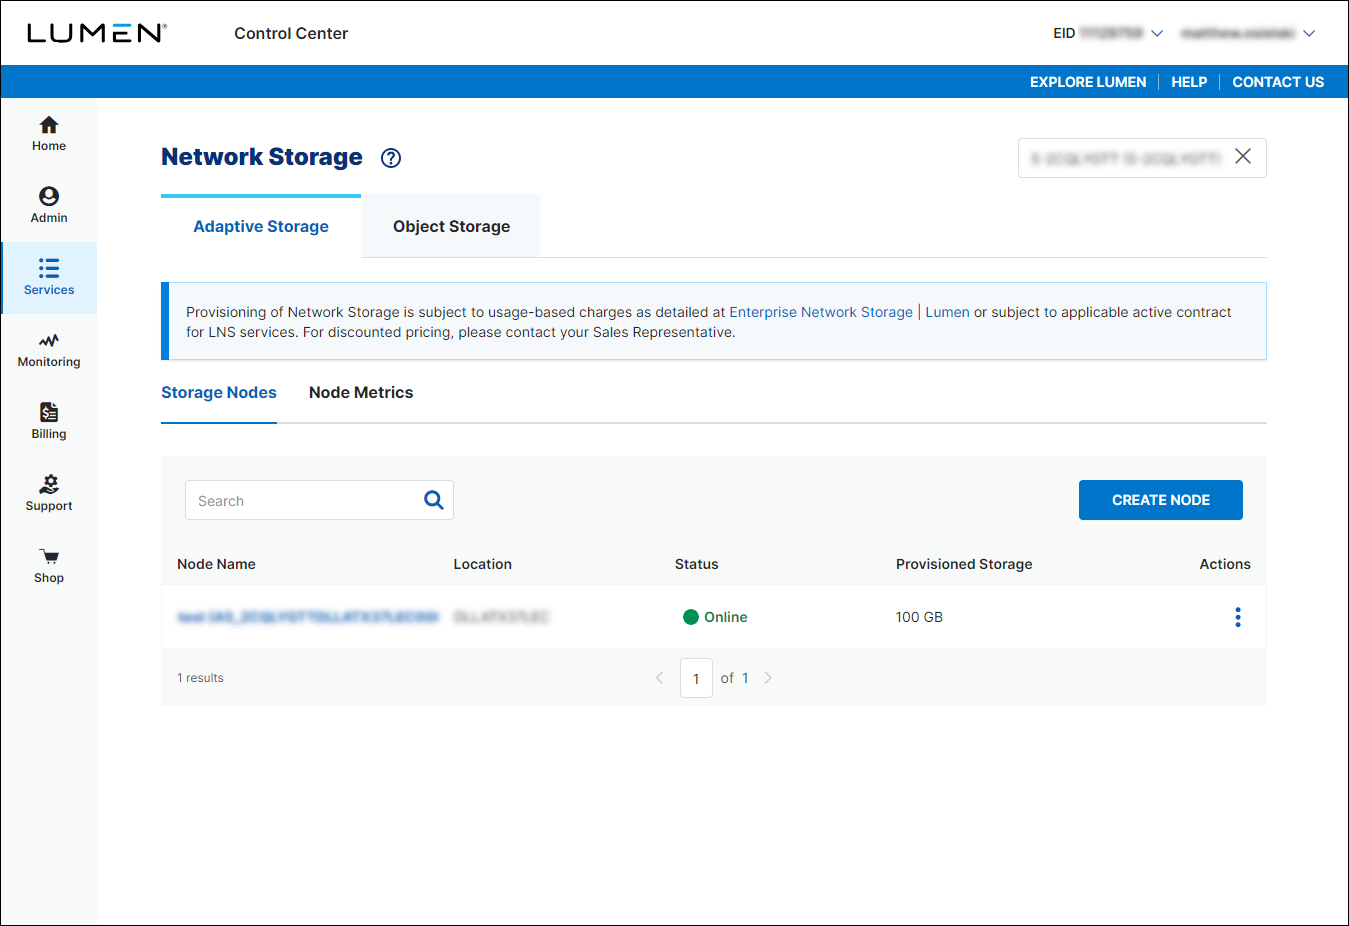Go to next results page
This screenshot has width=1349, height=926.
point(768,678)
